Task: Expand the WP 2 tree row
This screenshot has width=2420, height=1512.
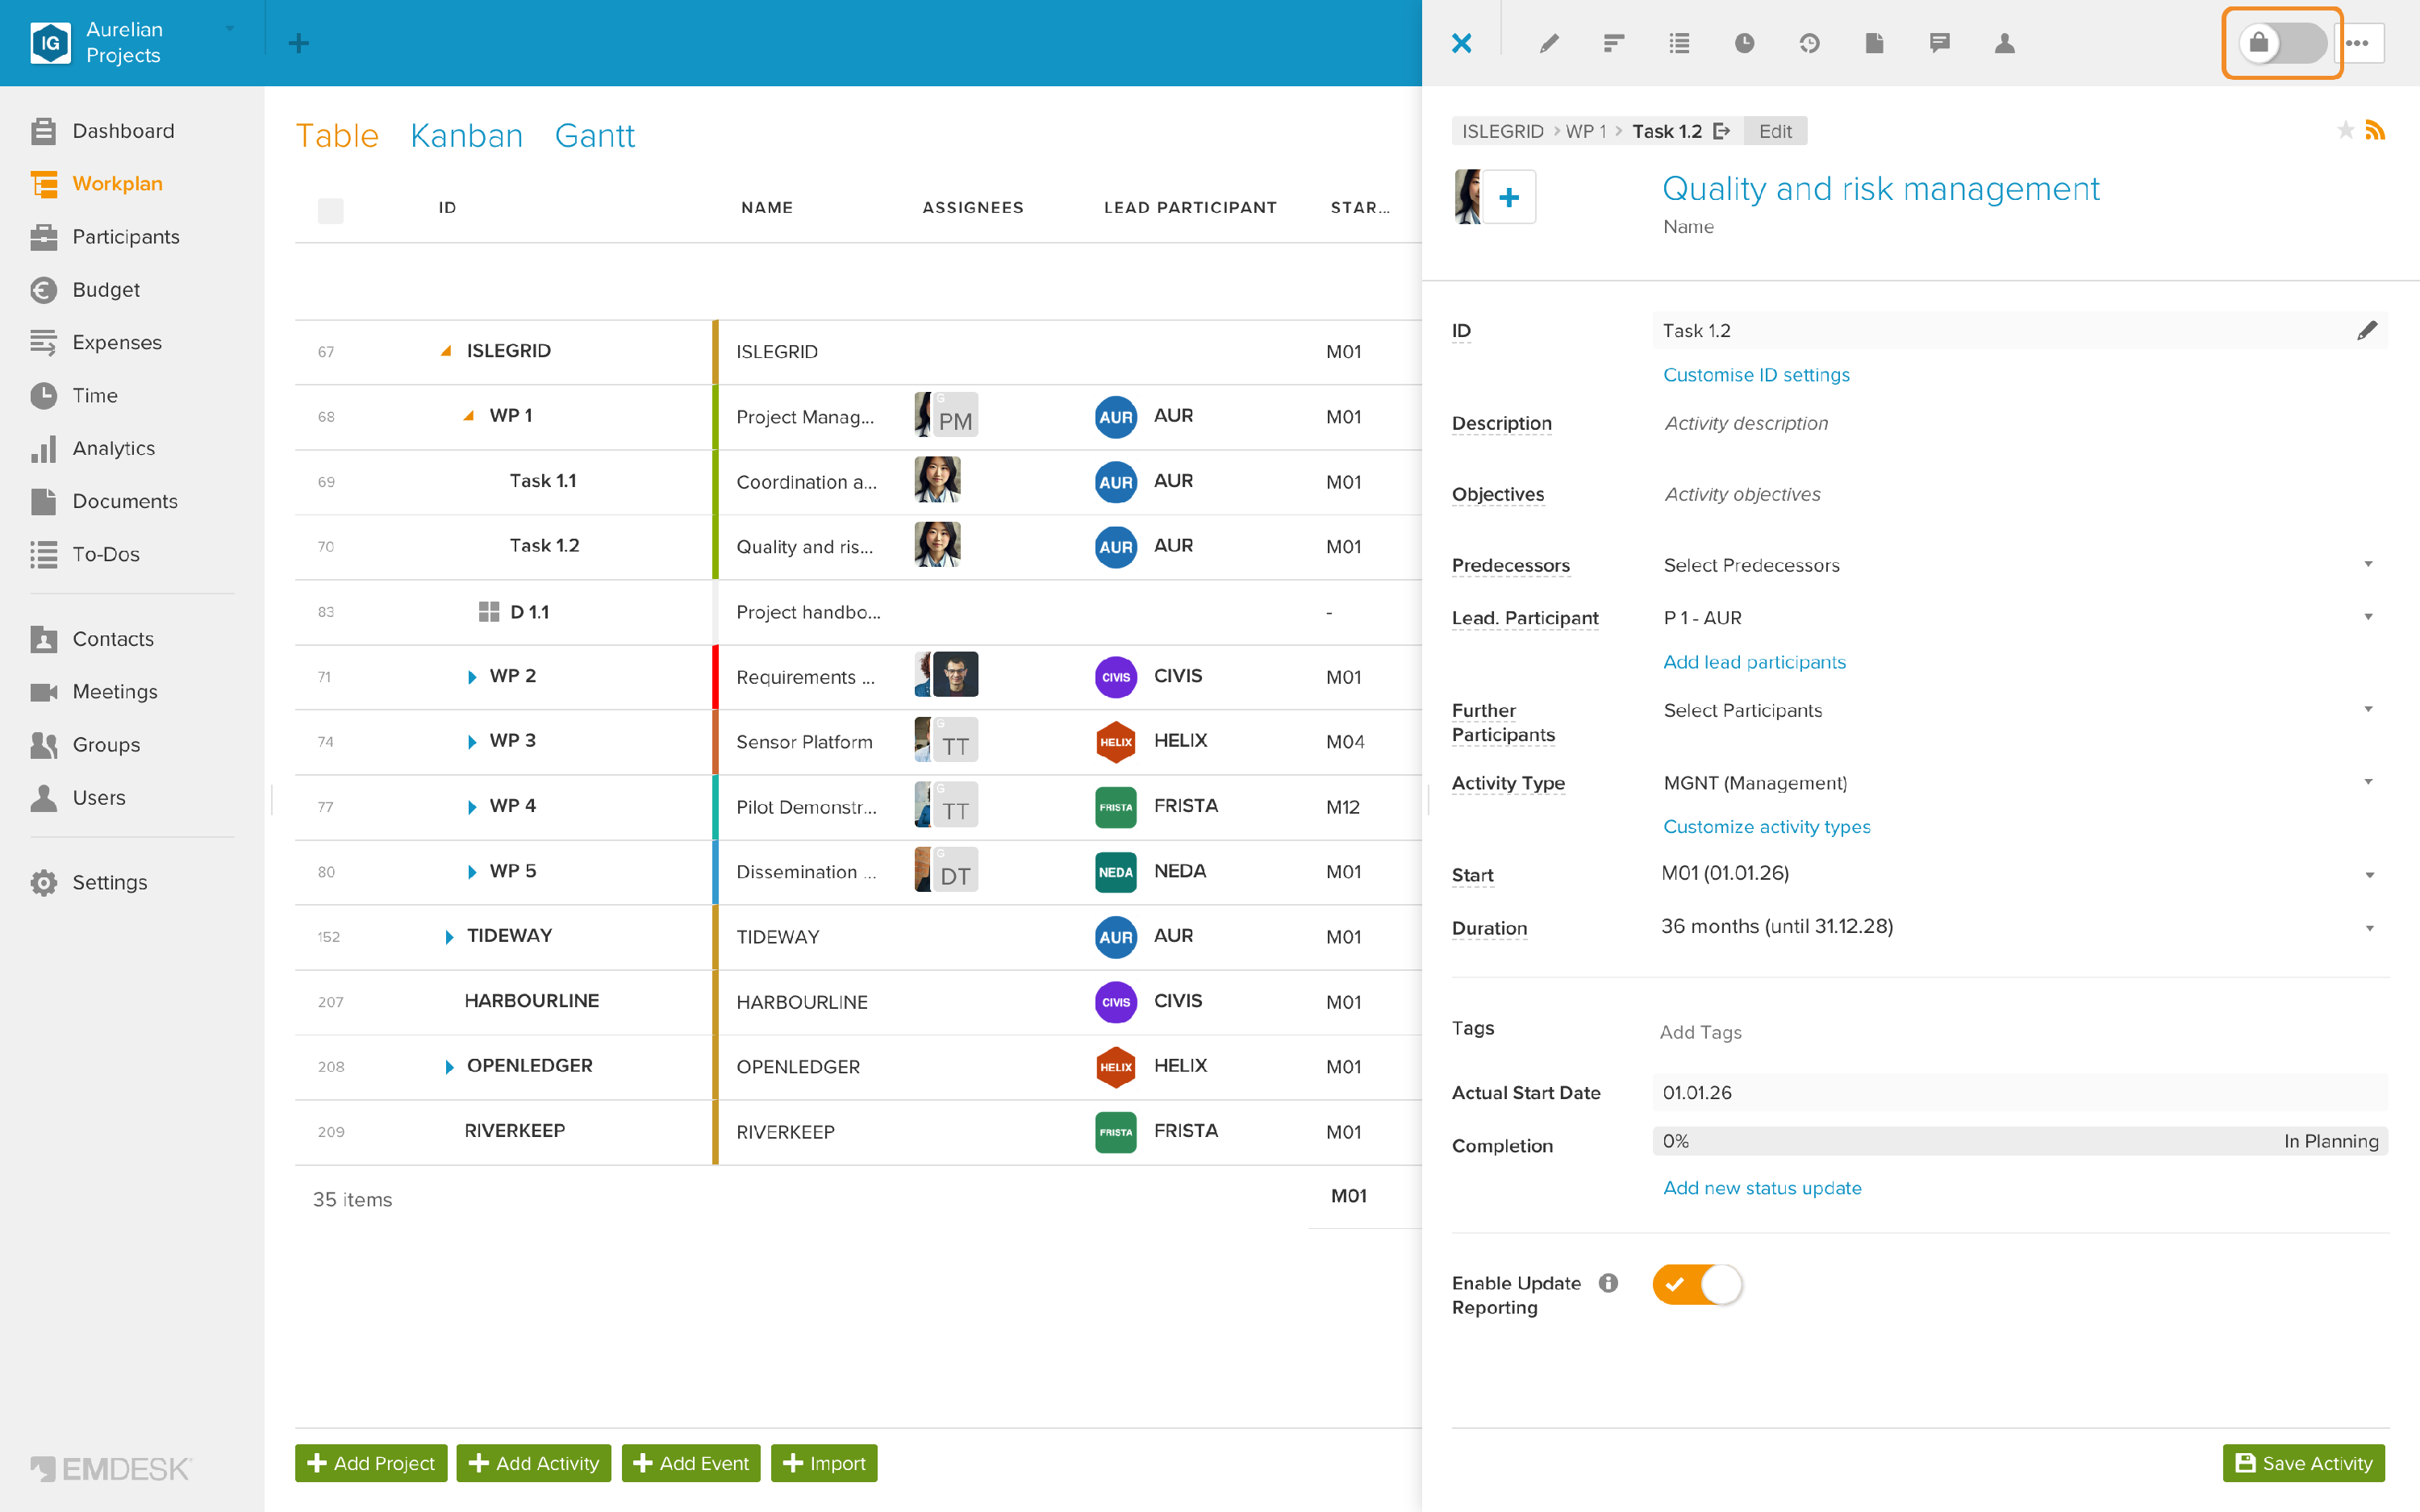Action: (471, 677)
